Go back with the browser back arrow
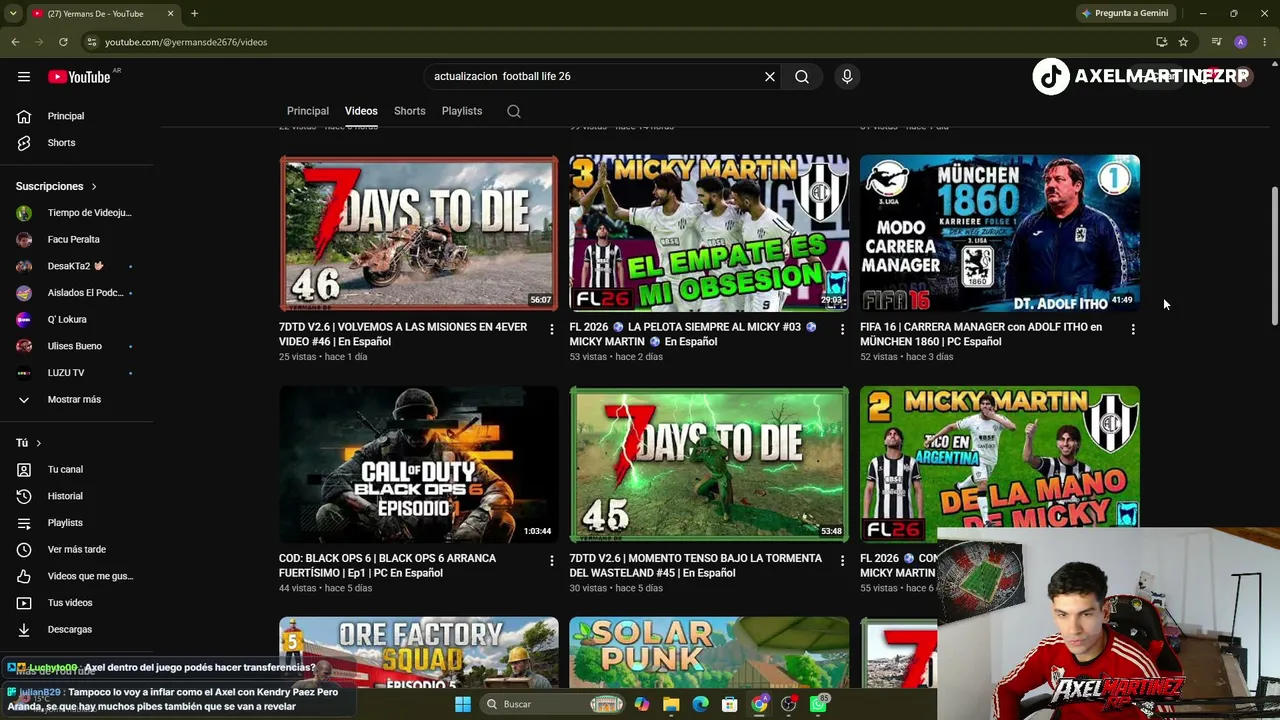 [15, 42]
